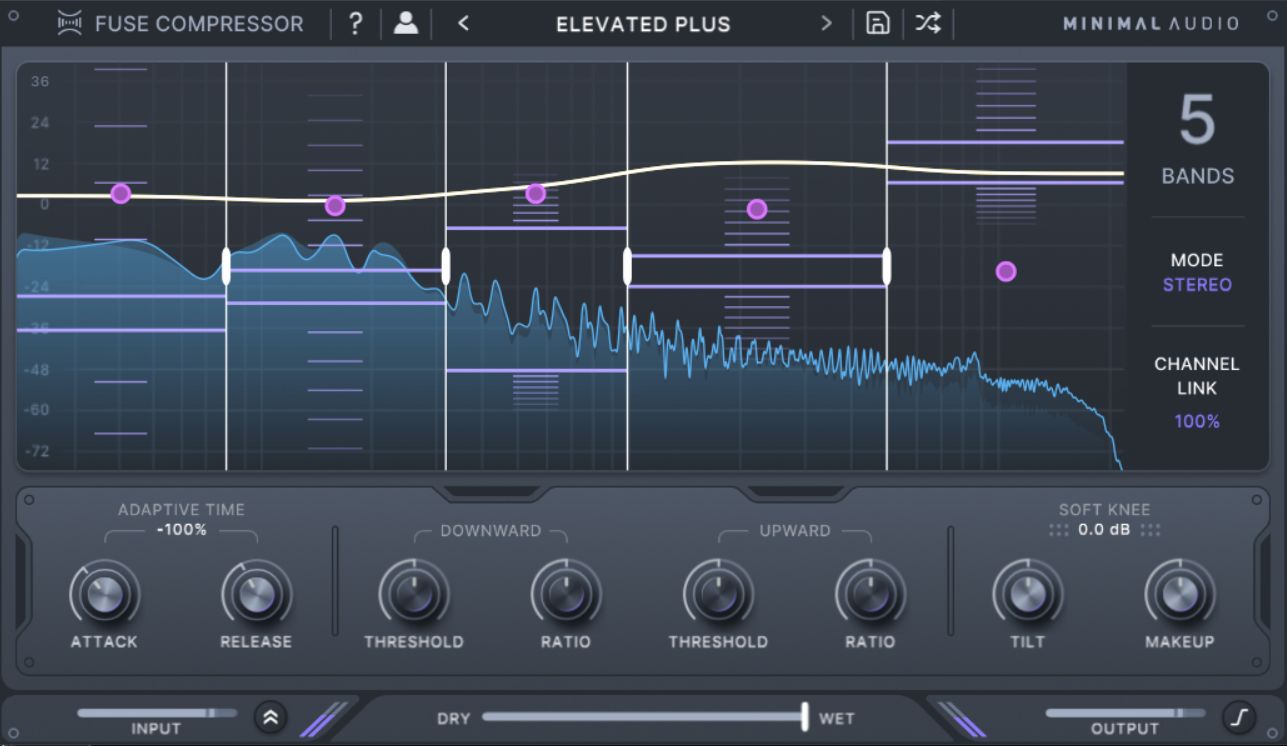
Task: Click the left panel collapse tab below display
Action: click(x=491, y=492)
